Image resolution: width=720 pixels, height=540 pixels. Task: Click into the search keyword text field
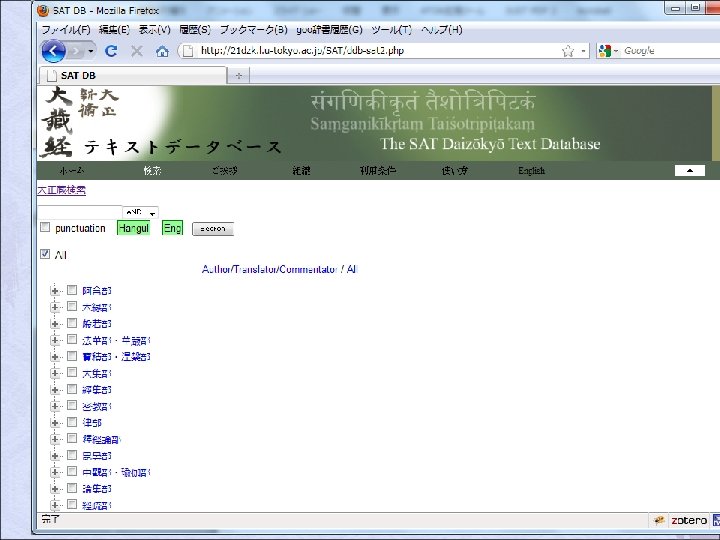(x=79, y=212)
